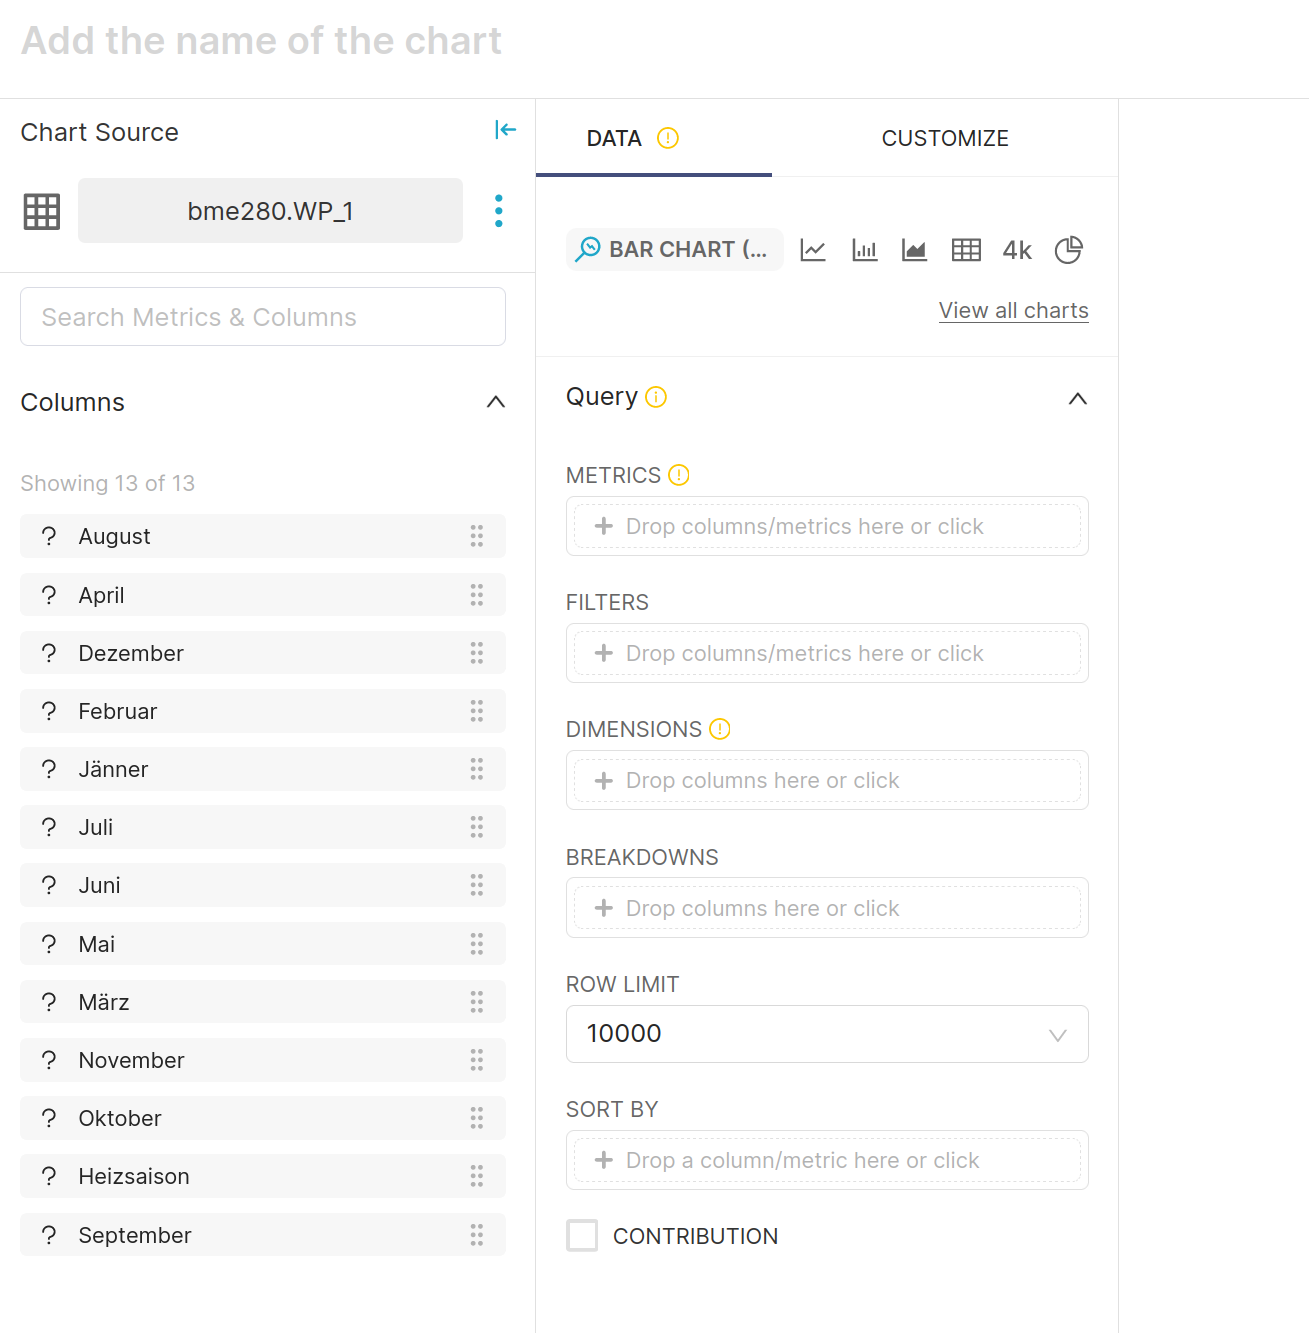
Task: Collapse the Columns section
Action: tap(496, 402)
